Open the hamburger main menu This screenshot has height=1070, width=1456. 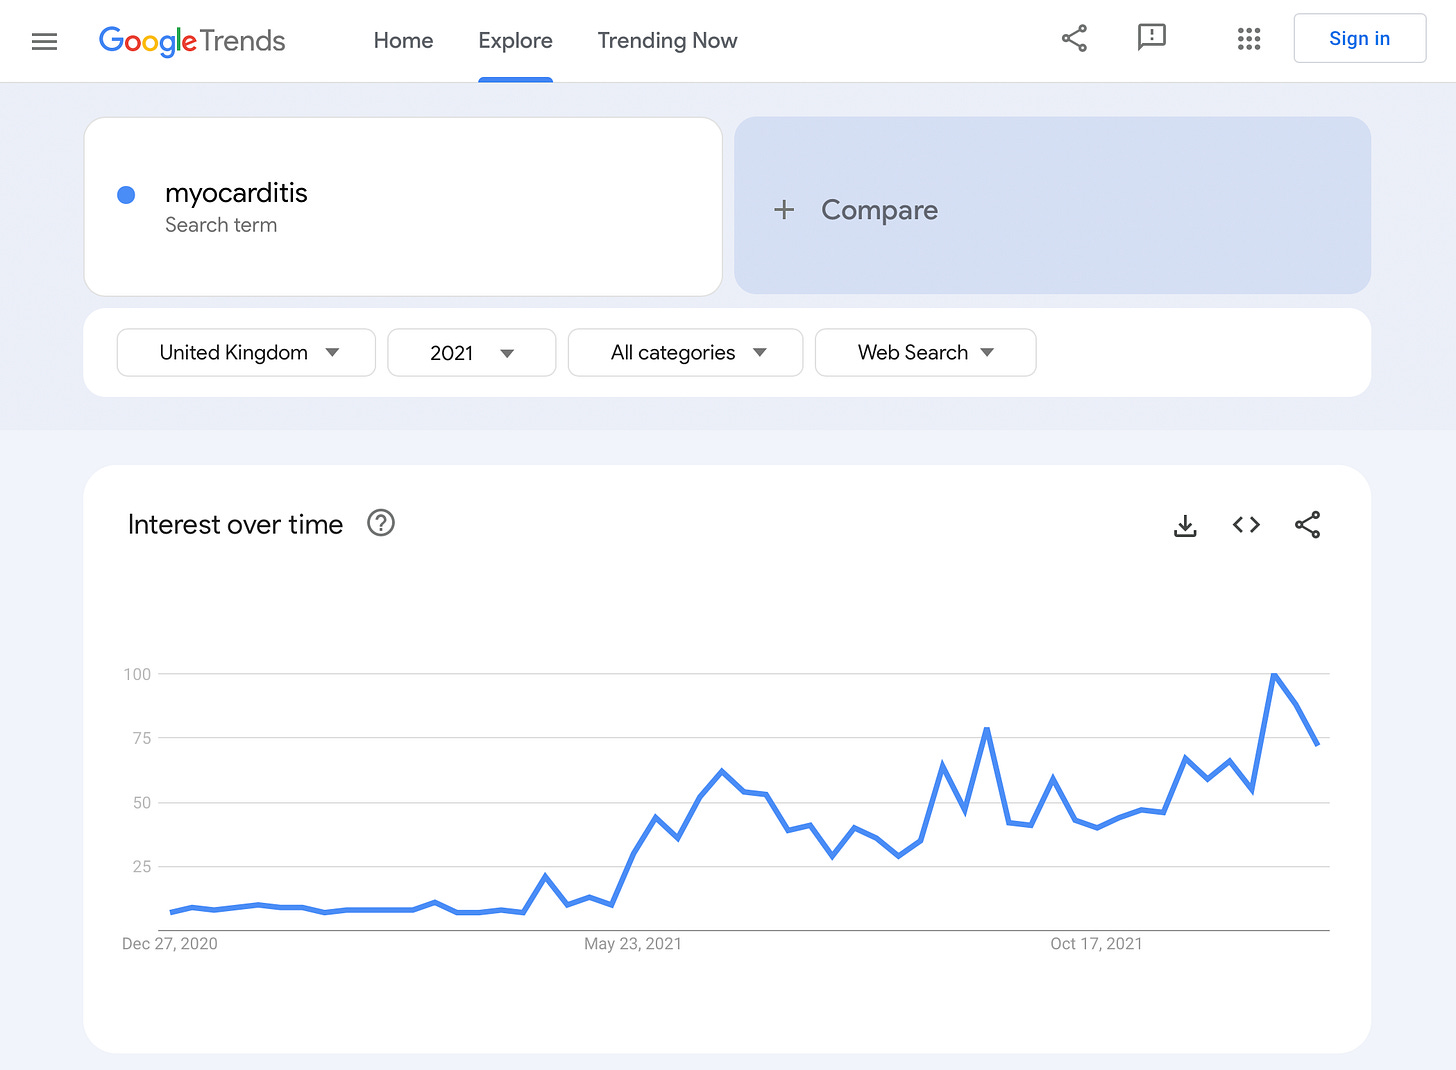click(x=44, y=41)
